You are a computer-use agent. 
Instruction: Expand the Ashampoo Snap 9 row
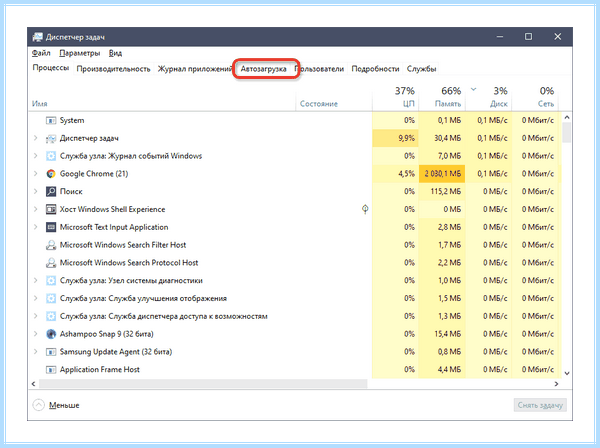pyautogui.click(x=36, y=334)
